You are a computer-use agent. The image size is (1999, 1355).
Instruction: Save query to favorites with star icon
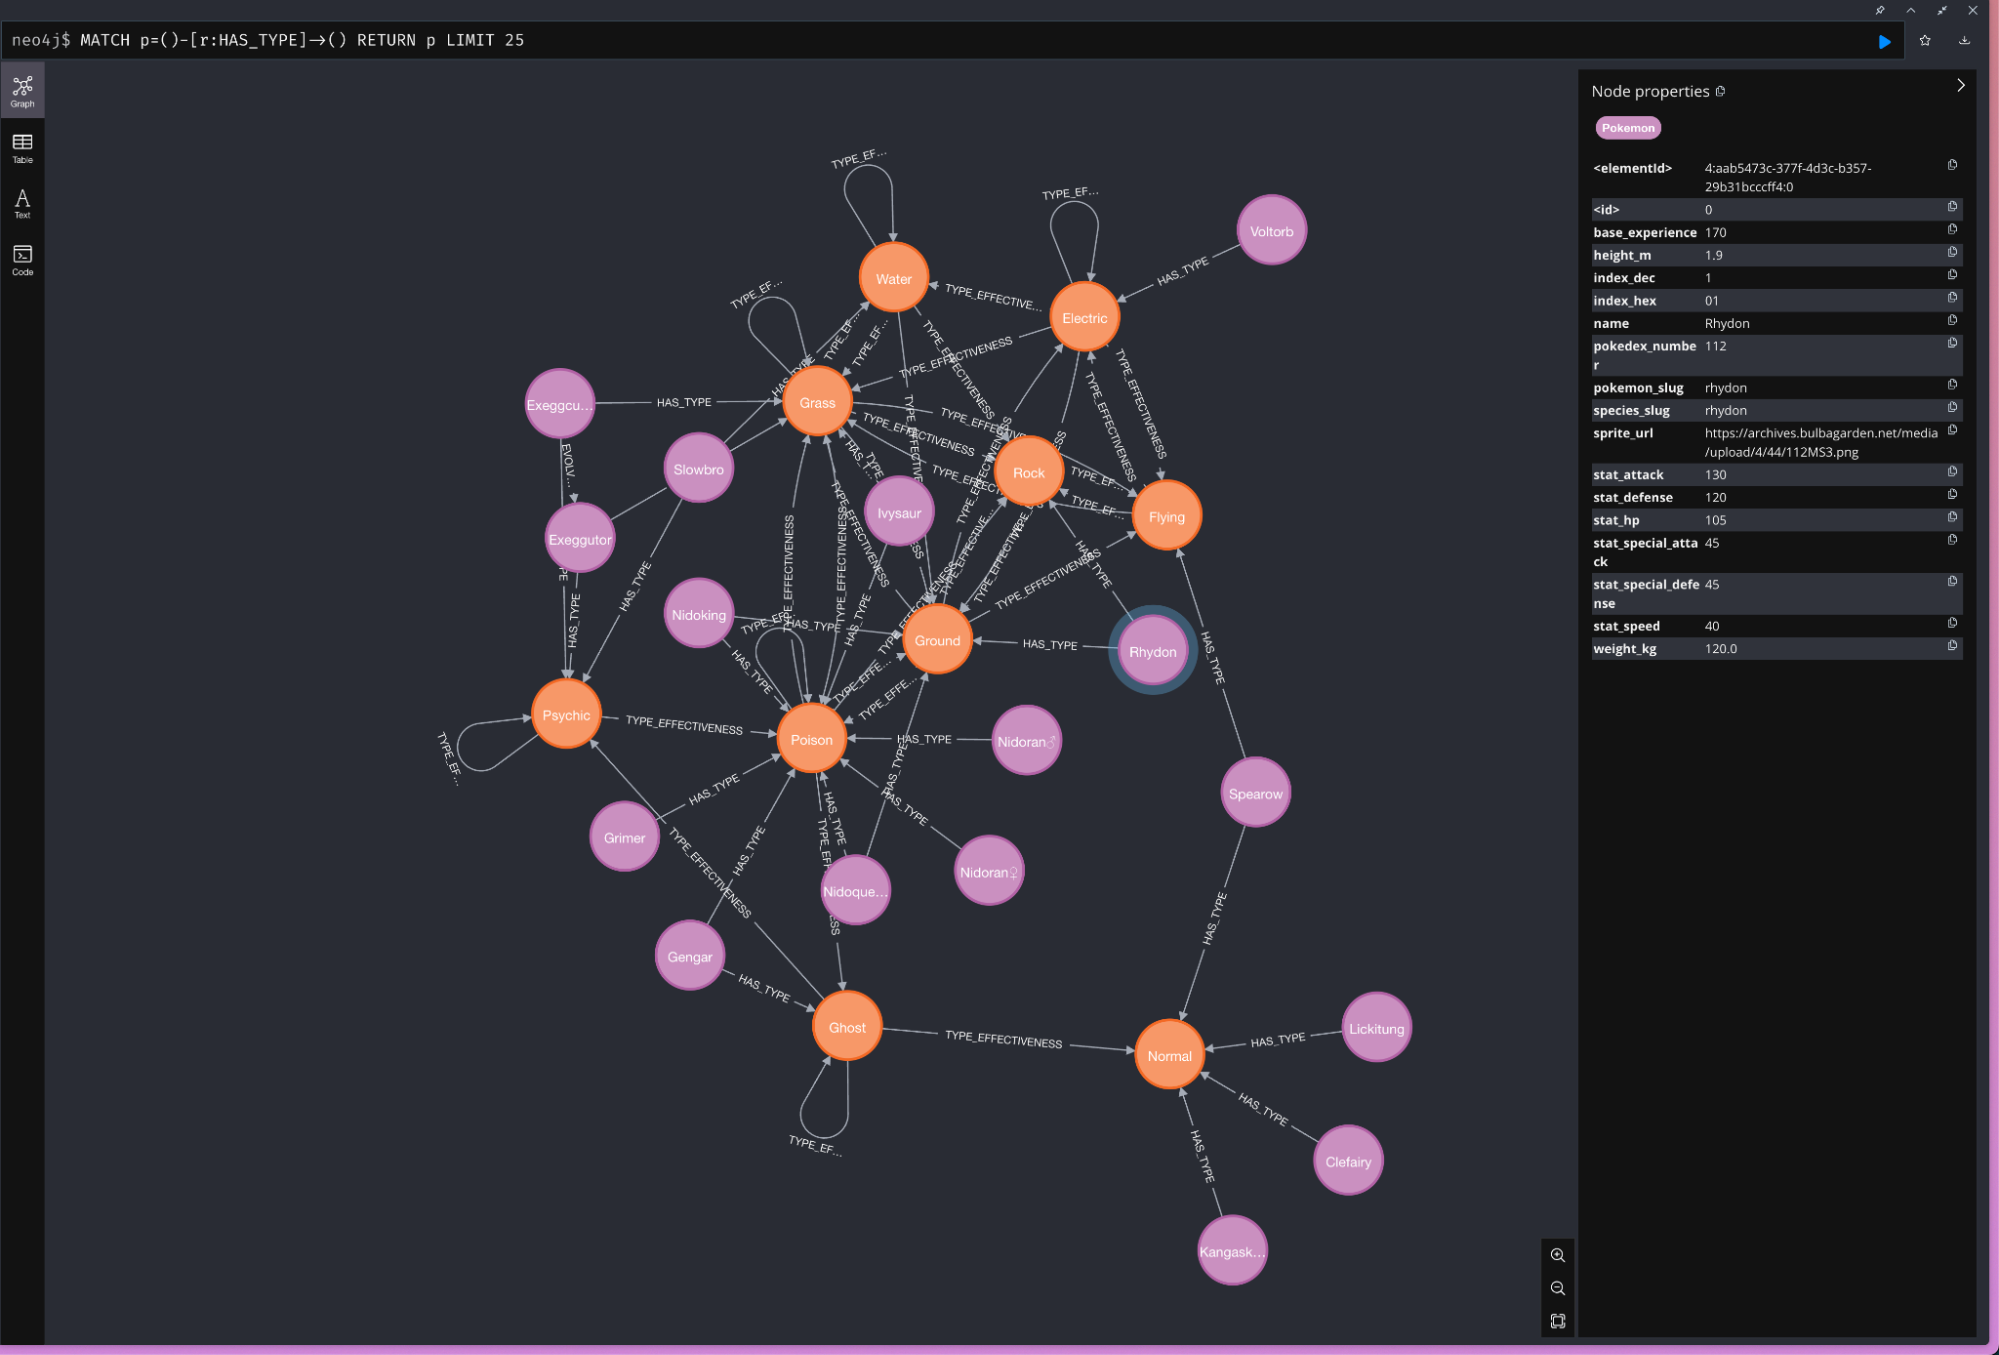1925,41
